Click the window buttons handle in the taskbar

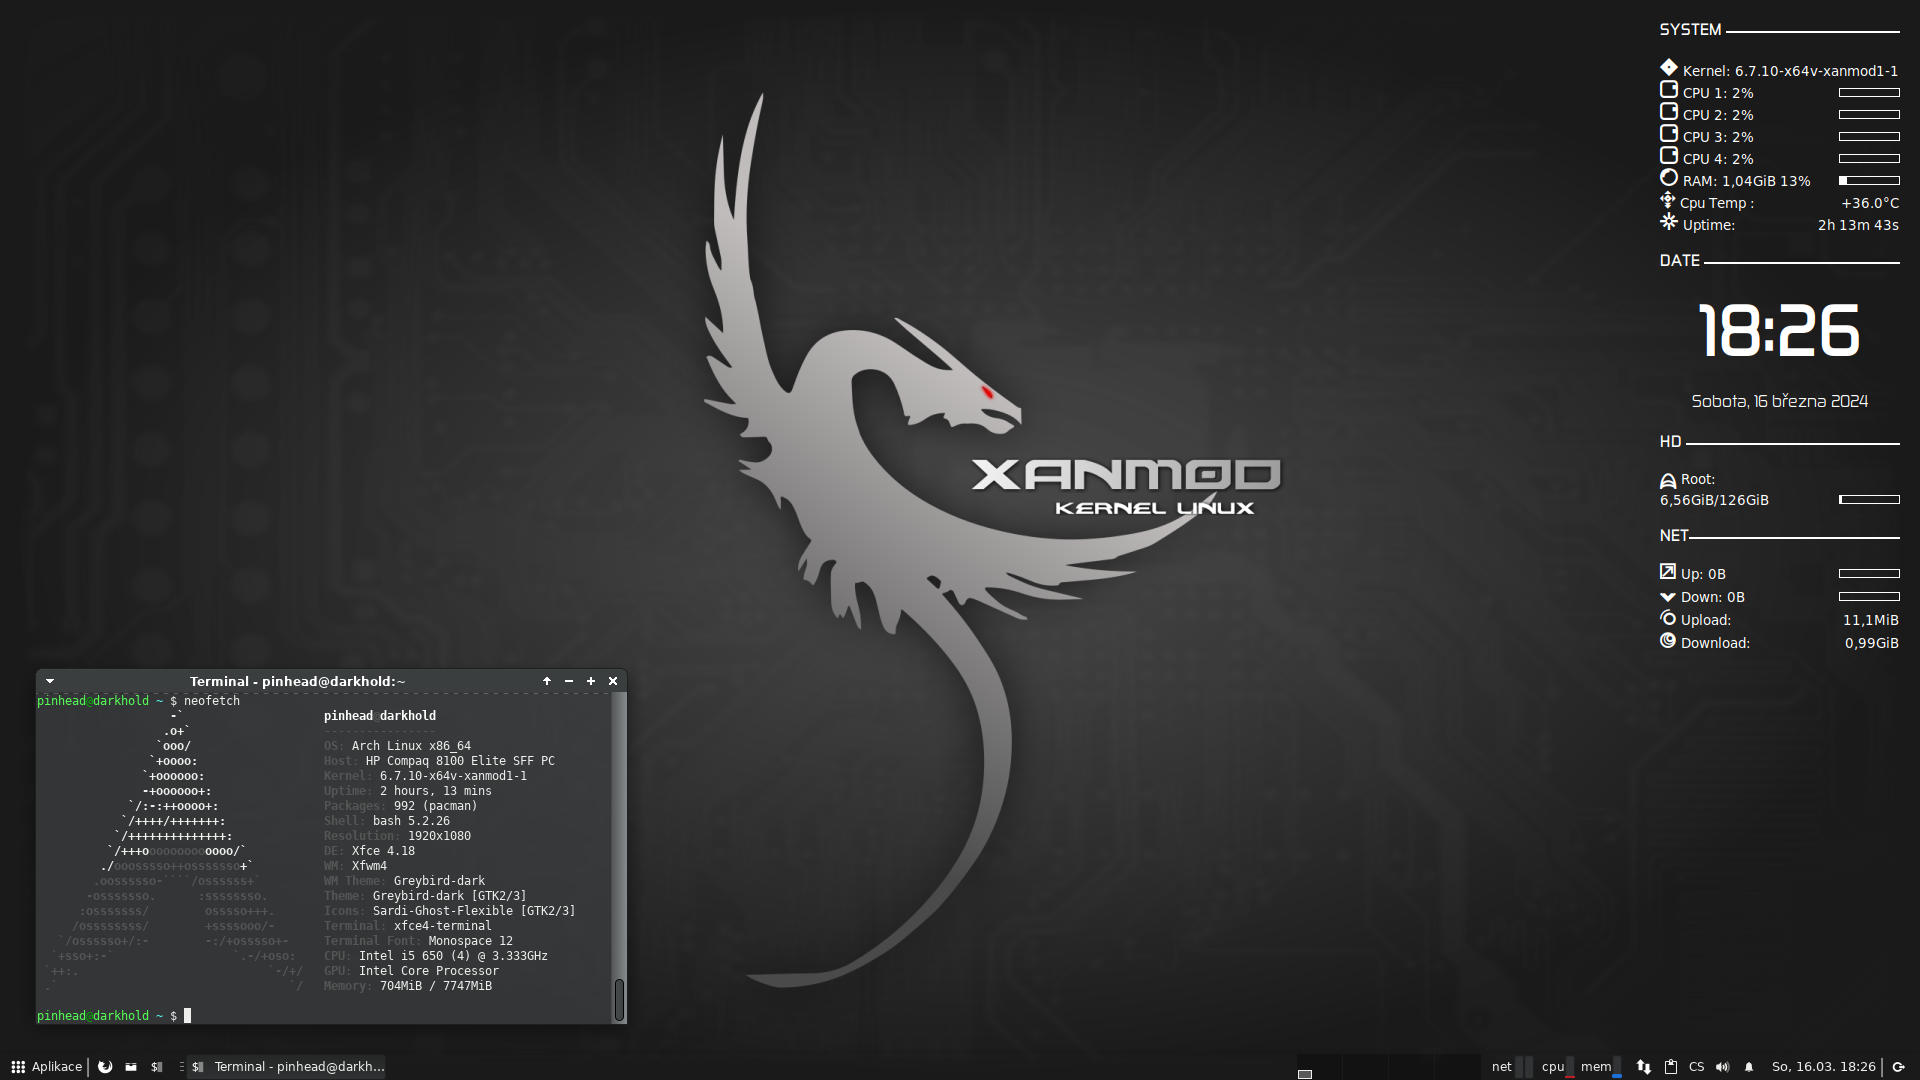181,1067
